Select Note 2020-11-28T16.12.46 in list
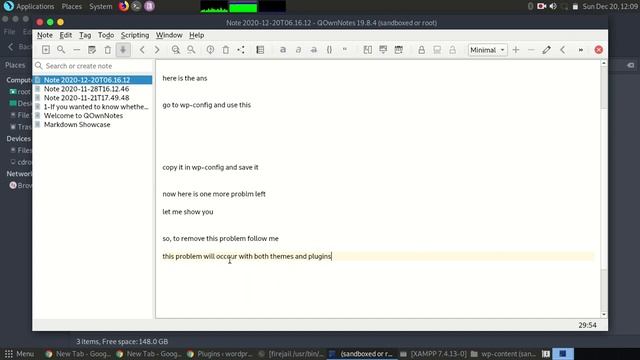 pos(93,89)
